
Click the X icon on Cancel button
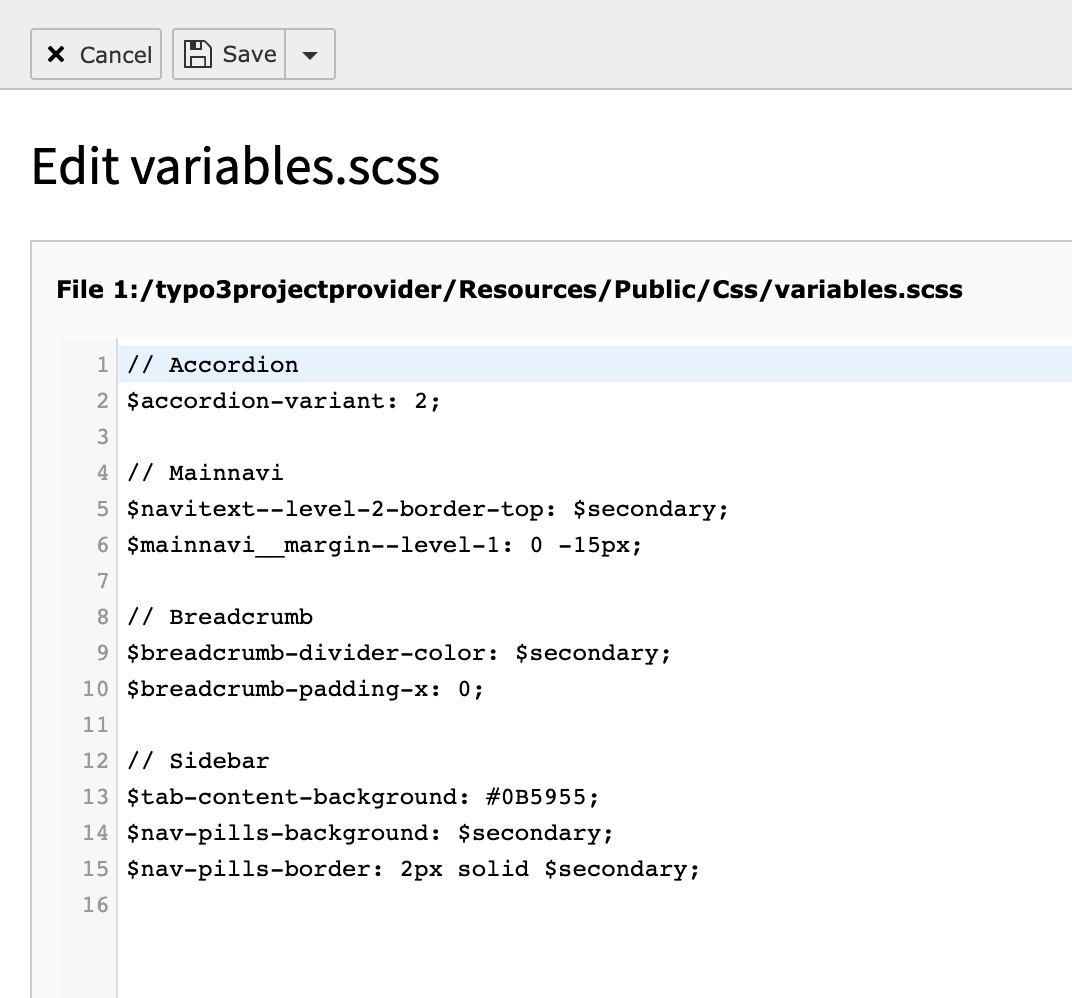tap(56, 55)
